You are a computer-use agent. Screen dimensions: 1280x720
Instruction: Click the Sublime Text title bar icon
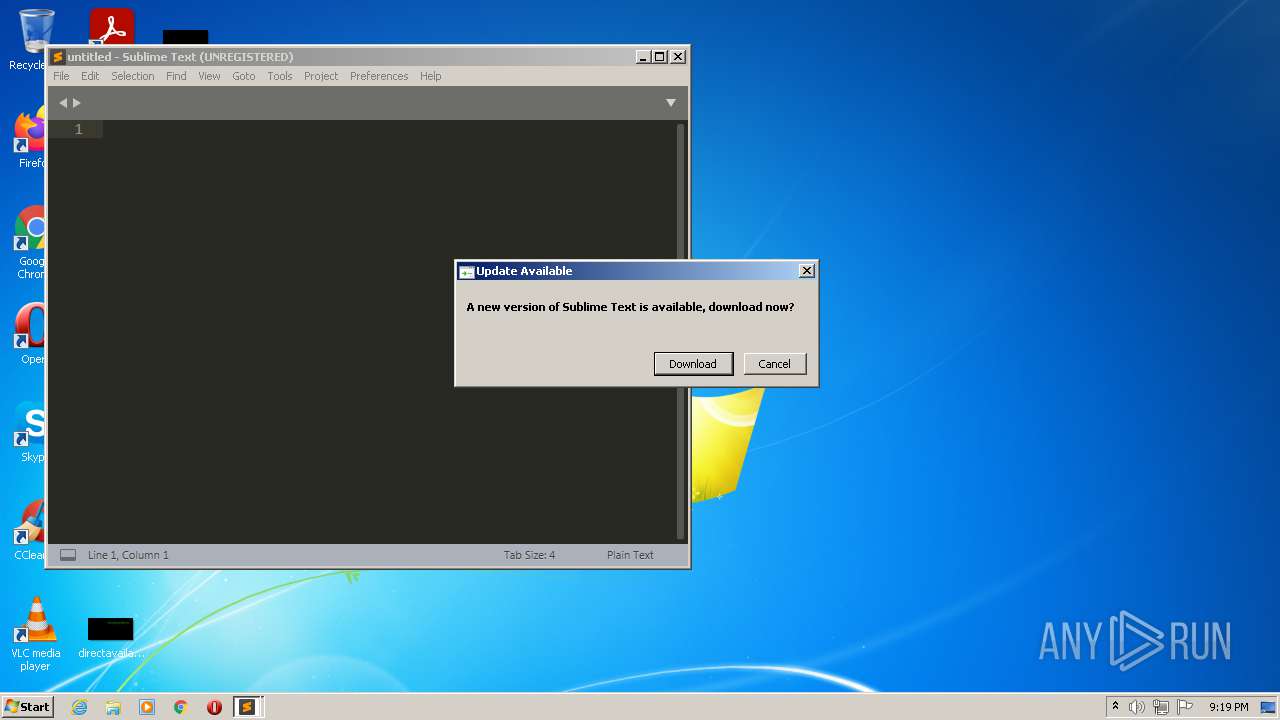click(58, 57)
